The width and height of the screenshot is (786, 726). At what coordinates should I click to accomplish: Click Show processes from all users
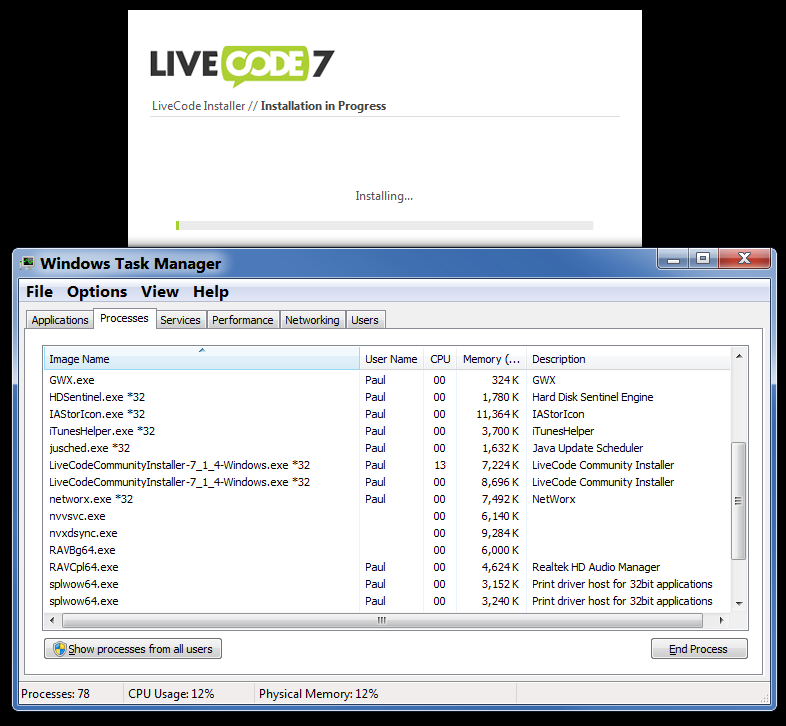[x=133, y=649]
